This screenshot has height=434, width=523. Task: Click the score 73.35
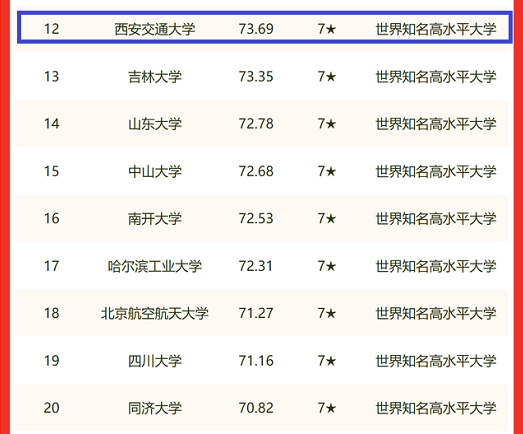[256, 76]
